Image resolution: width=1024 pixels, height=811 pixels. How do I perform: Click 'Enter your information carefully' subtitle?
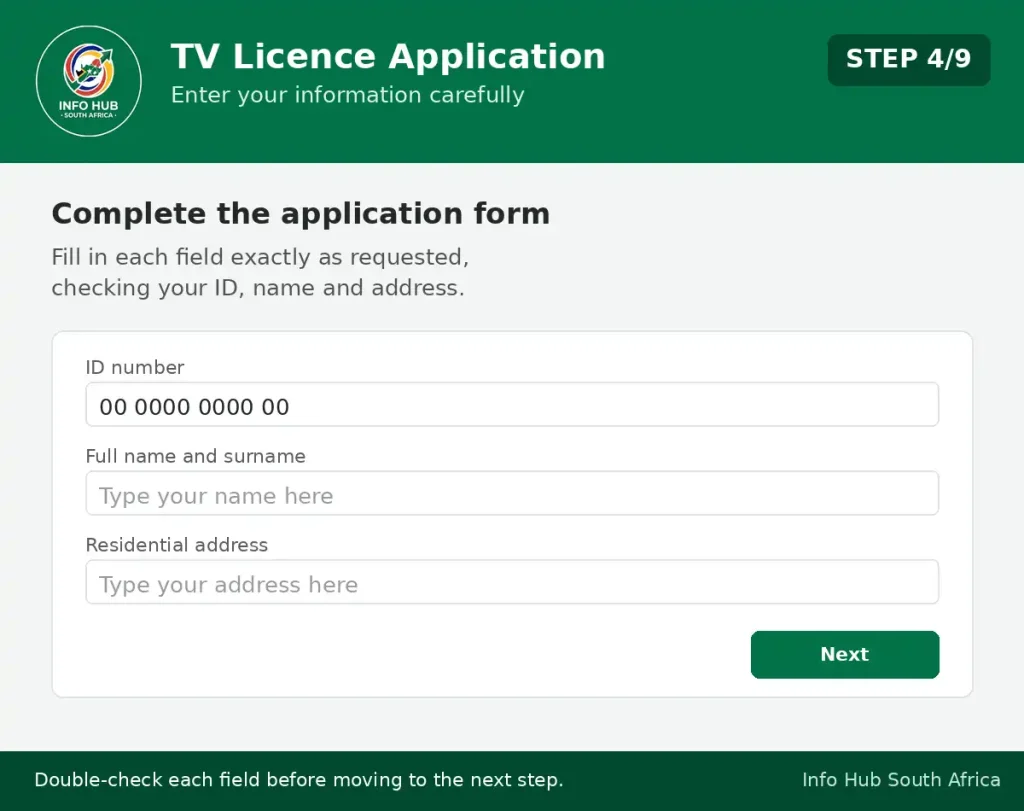[x=347, y=95]
